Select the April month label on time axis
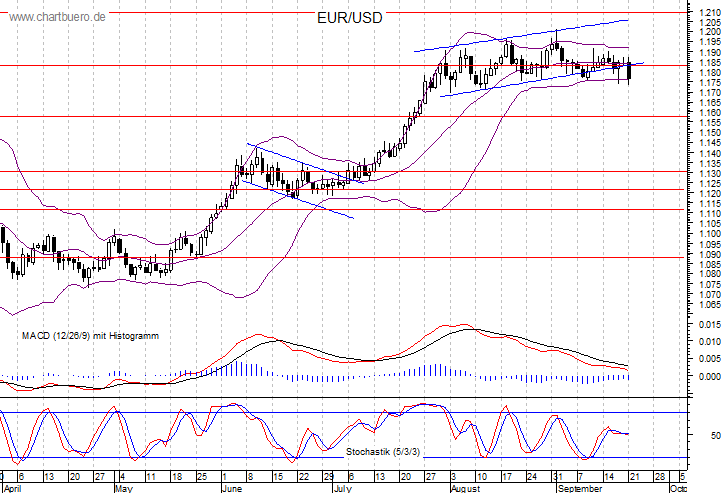723x493 pixels. 11,489
